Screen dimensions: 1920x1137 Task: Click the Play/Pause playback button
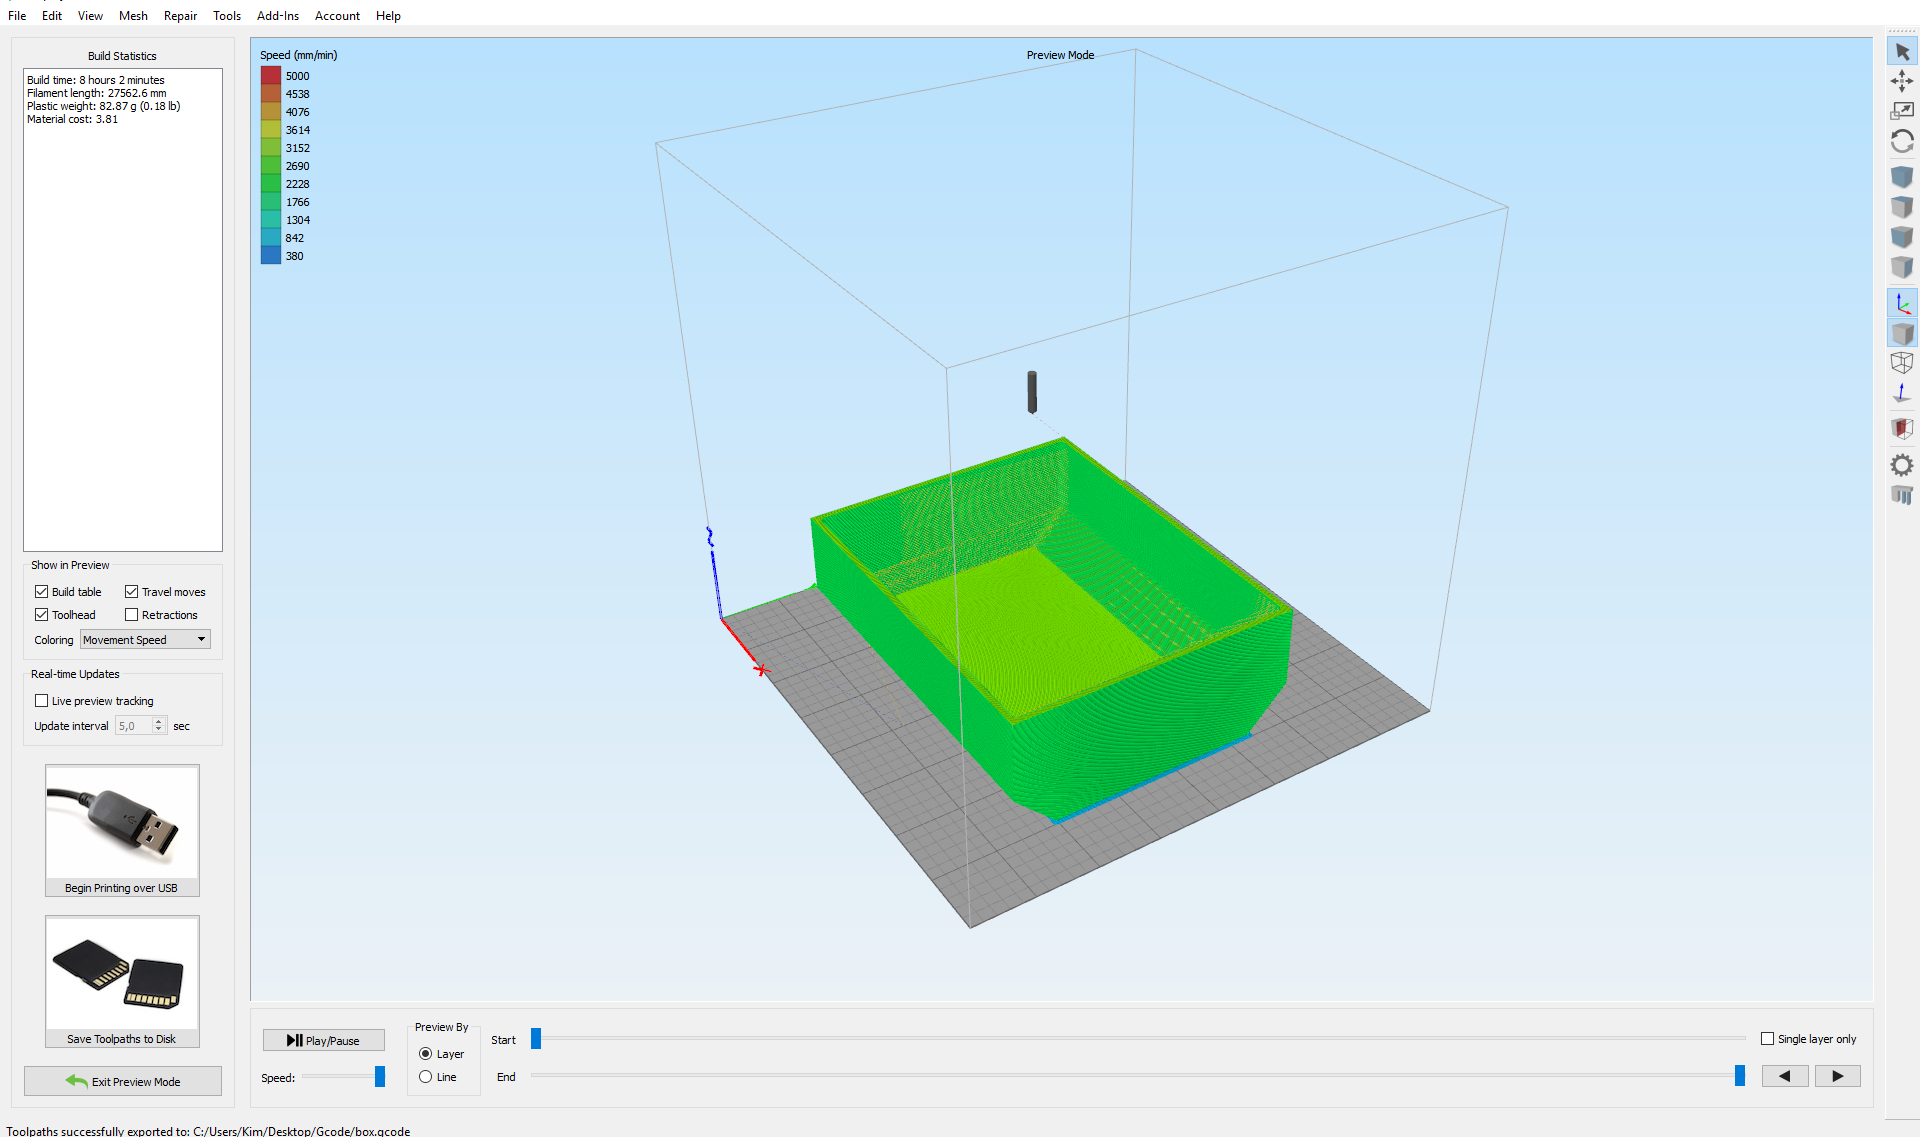(x=322, y=1038)
